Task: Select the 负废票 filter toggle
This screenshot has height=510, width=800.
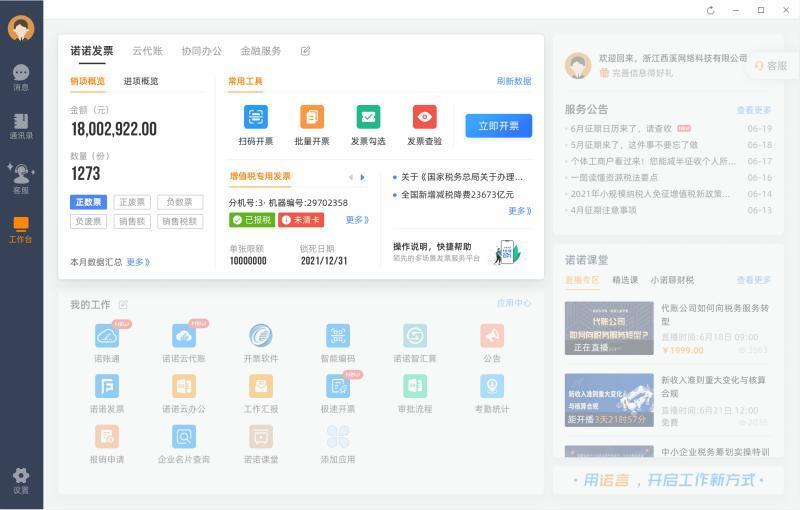Action: click(x=88, y=221)
